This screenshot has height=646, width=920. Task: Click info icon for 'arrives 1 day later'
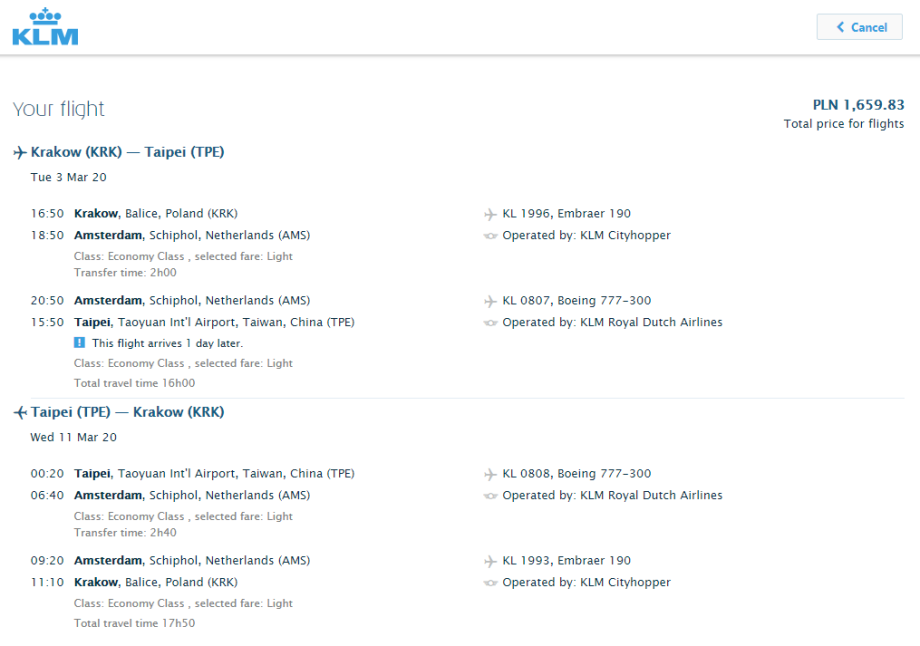coord(80,343)
